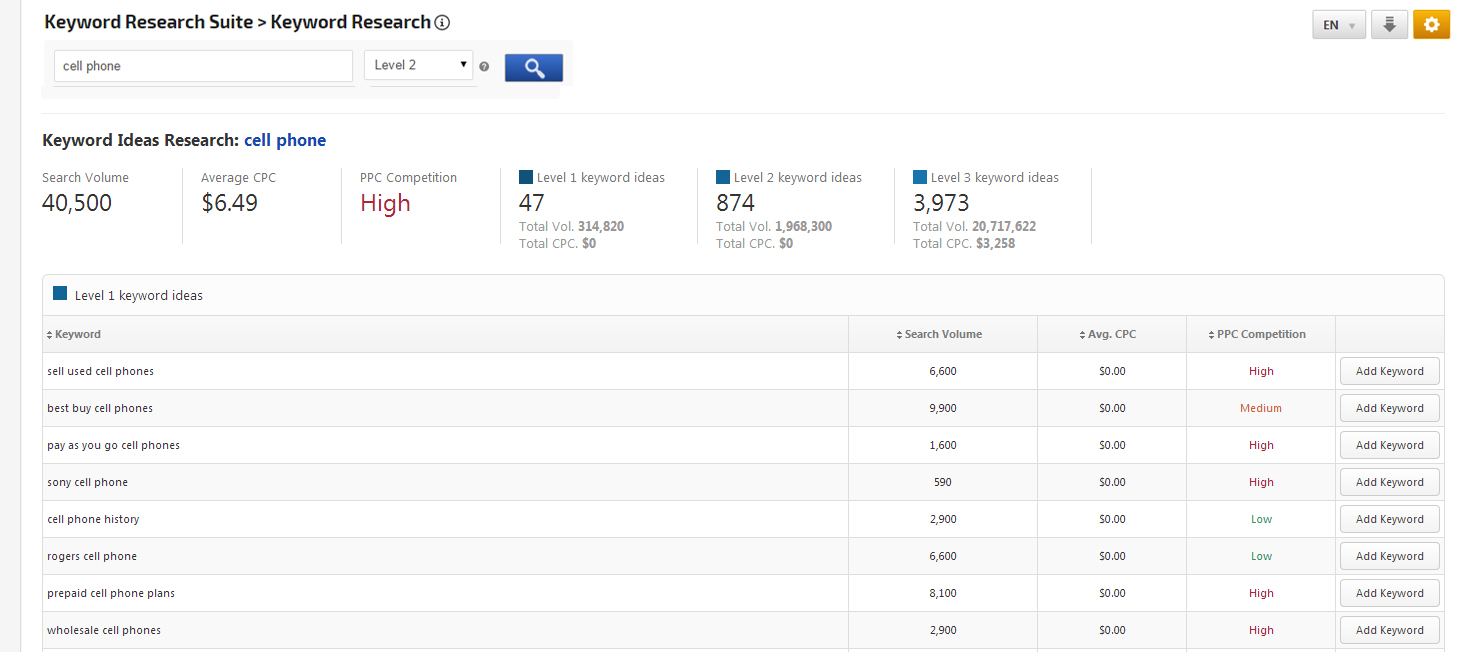
Task: Click Level 2 keyword ideas color swatch
Action: [x=723, y=177]
